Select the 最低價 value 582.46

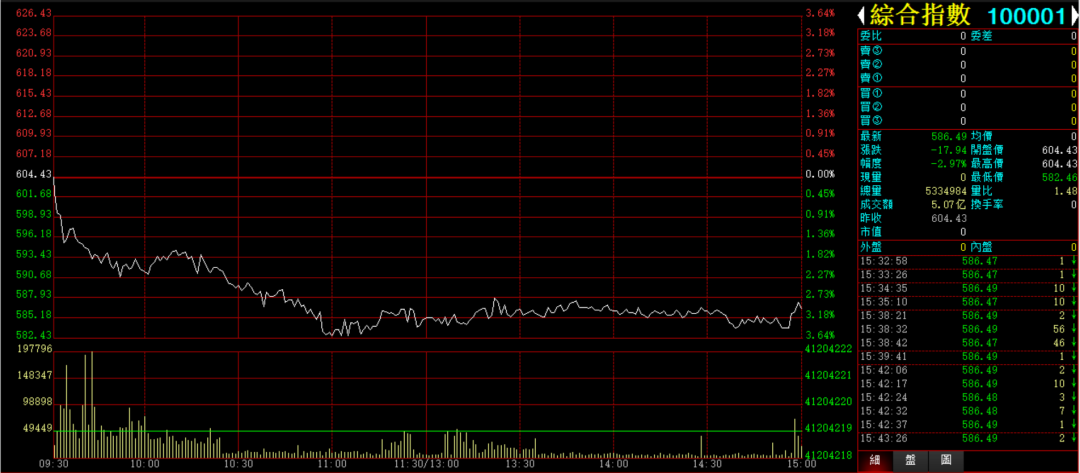coord(1061,178)
